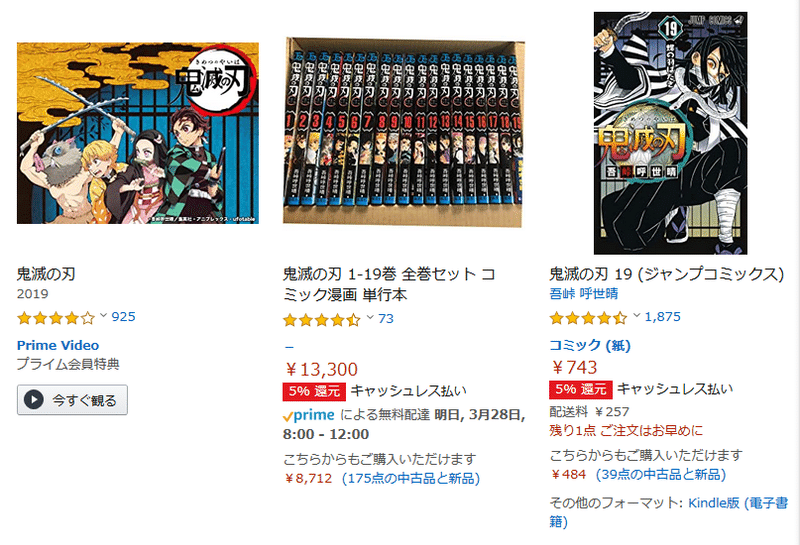Image resolution: width=800 pixels, height=545 pixels.
Task: Click the play icon in 今すぐ観る button
Action: [34, 400]
